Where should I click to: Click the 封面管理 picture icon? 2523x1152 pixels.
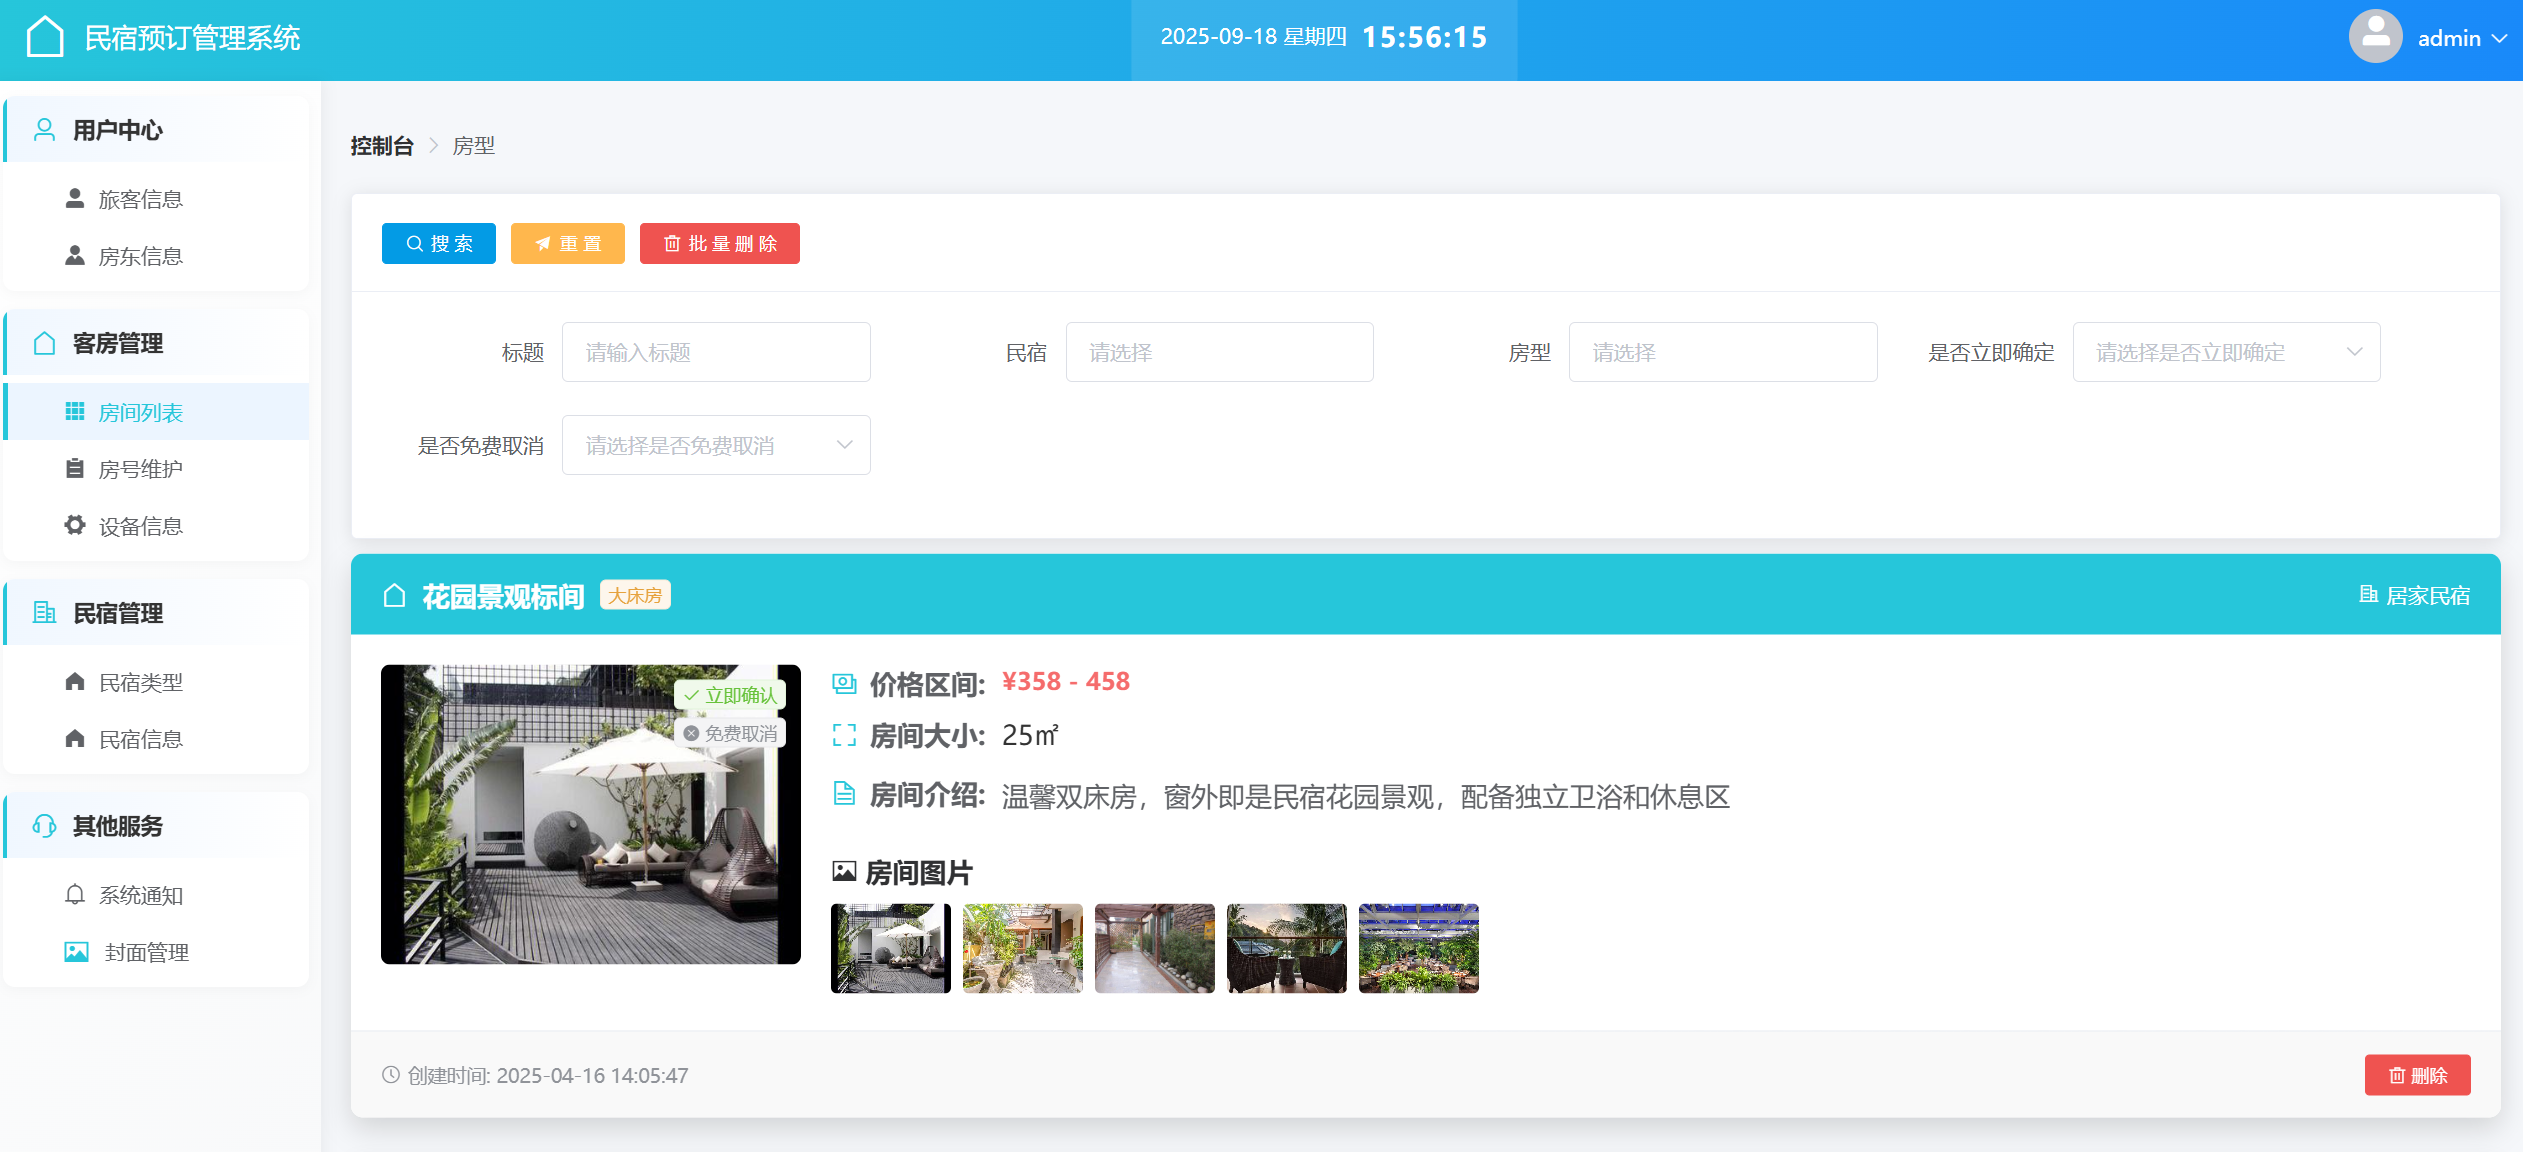77,951
